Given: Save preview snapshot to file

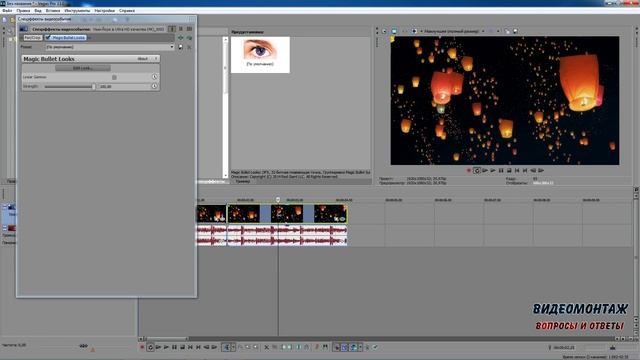Looking at the screenshot, I should (x=516, y=31).
